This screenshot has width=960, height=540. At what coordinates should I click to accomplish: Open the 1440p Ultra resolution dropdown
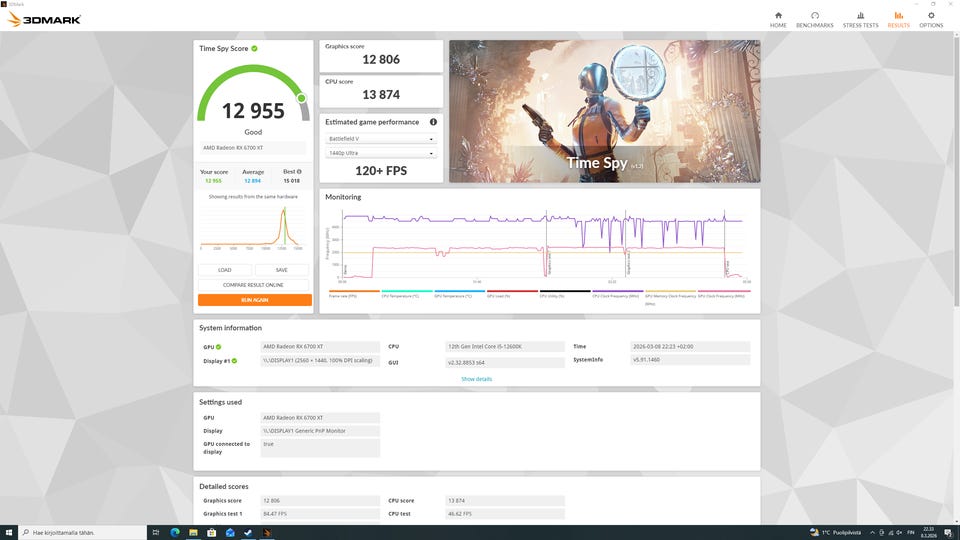point(381,153)
